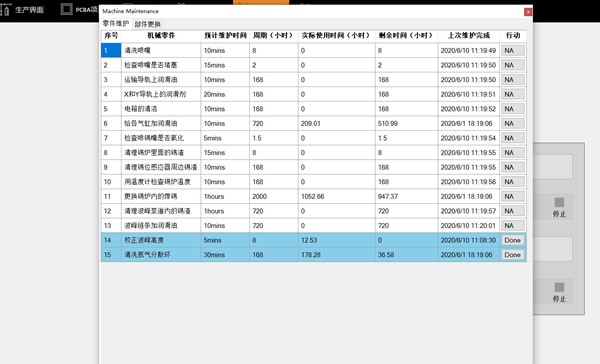Click the 2020/6/10 11:20:01 date cell
Image resolution: width=600 pixels, height=364 pixels.
tap(469, 225)
